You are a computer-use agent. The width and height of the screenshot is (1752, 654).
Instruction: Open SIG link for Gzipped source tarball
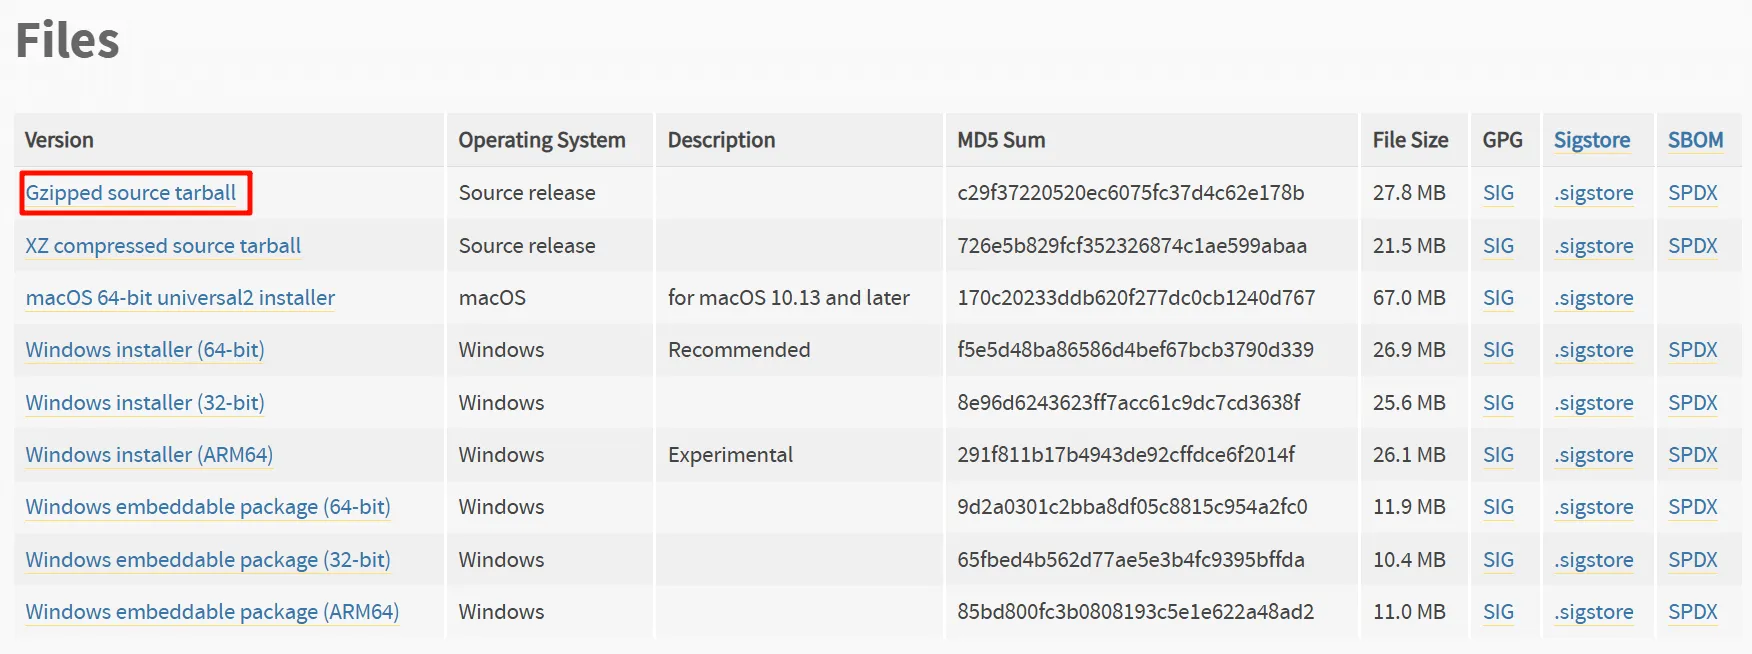click(1498, 193)
